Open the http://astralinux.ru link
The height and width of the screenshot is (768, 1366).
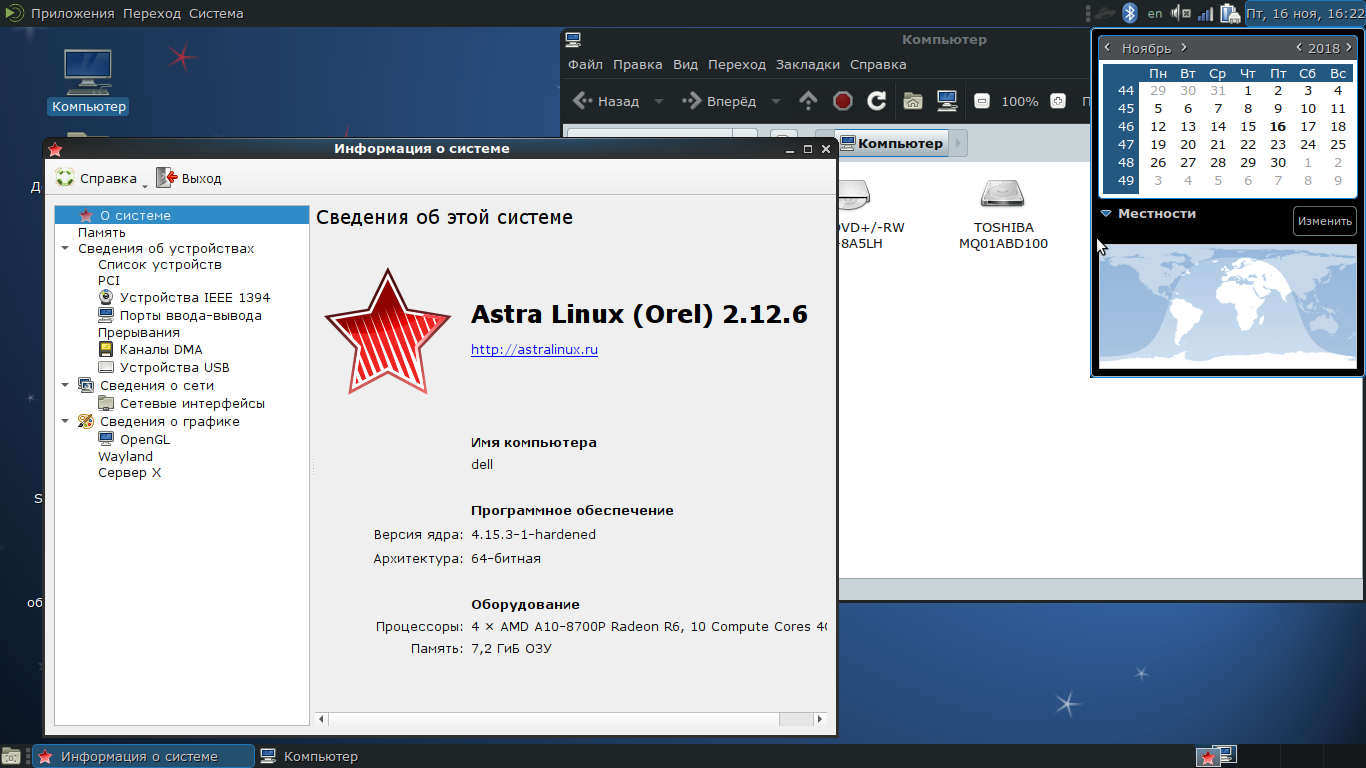(534, 349)
